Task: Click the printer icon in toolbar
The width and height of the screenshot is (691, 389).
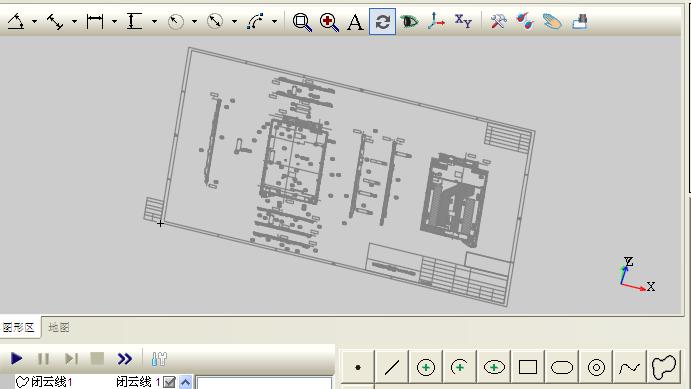Action: click(580, 21)
